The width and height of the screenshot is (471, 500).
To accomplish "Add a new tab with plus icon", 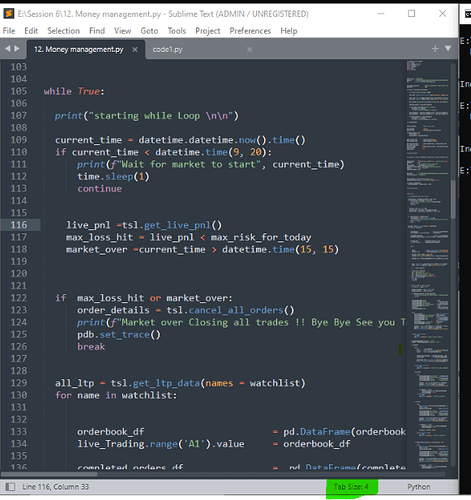I will (435, 49).
